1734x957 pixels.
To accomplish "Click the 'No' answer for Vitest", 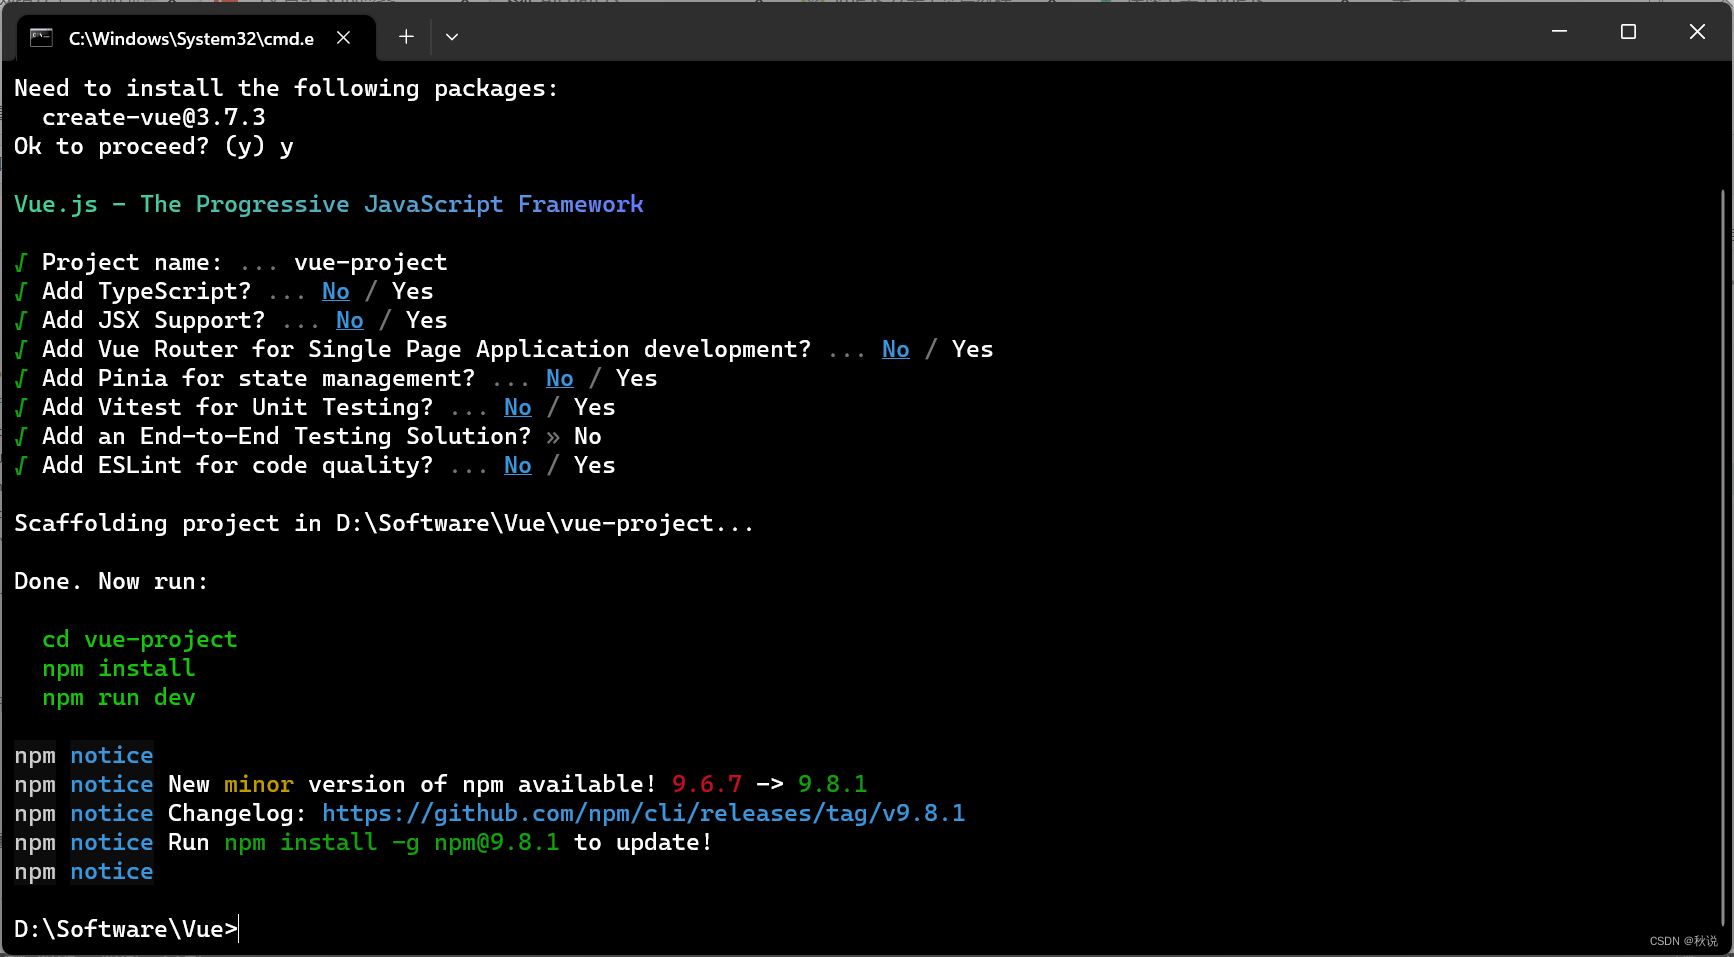I will coord(518,407).
